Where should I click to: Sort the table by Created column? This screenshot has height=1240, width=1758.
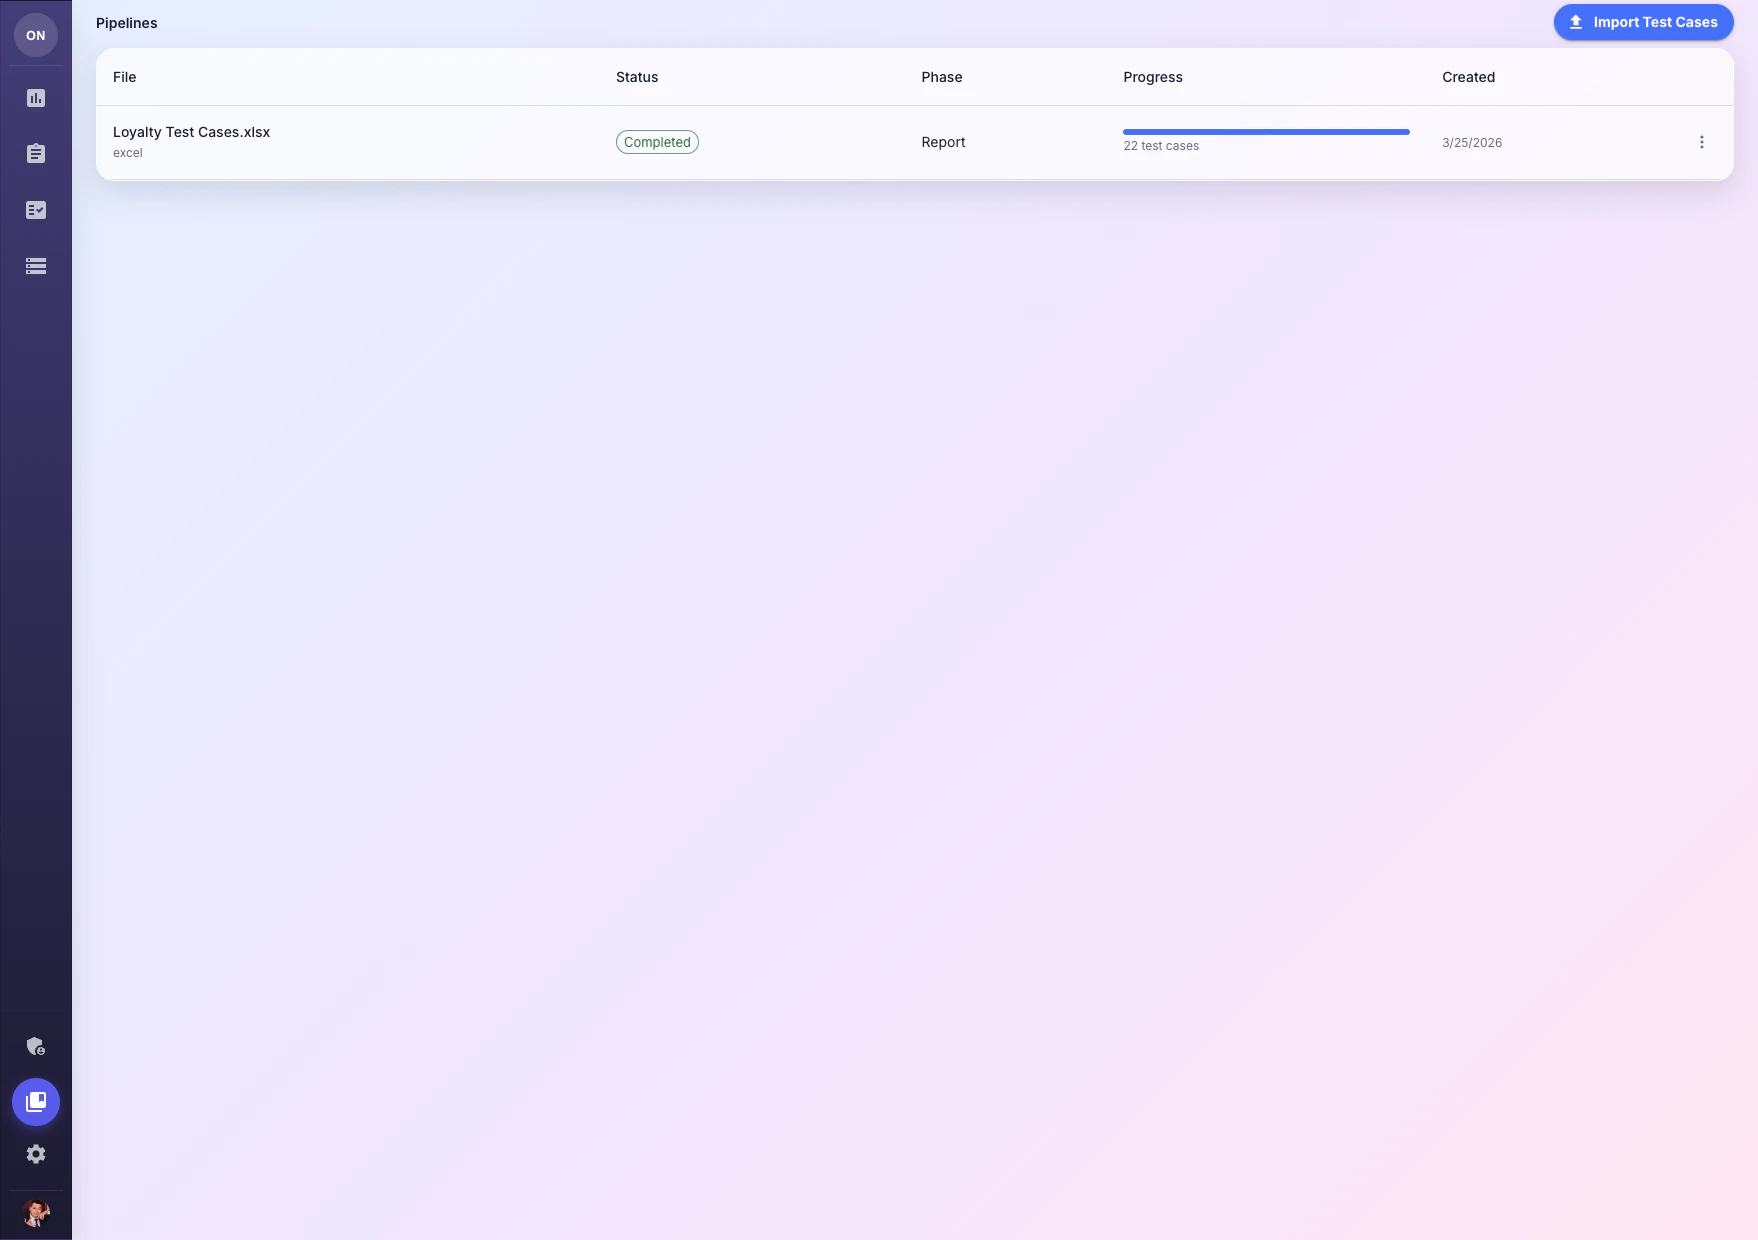tap(1468, 77)
